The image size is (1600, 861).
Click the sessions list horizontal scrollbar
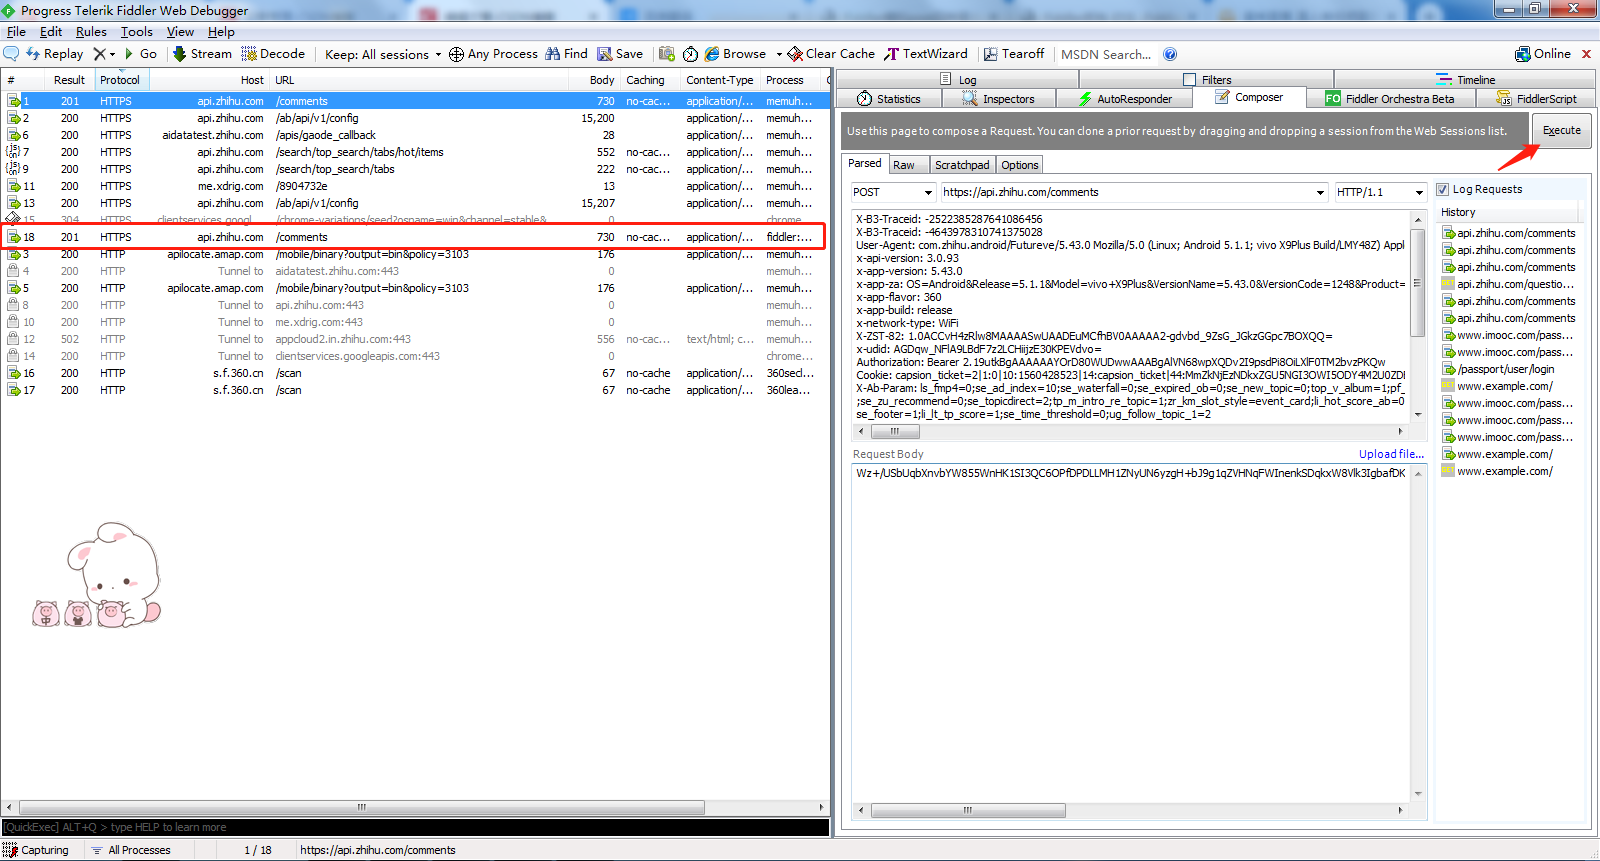coord(361,807)
